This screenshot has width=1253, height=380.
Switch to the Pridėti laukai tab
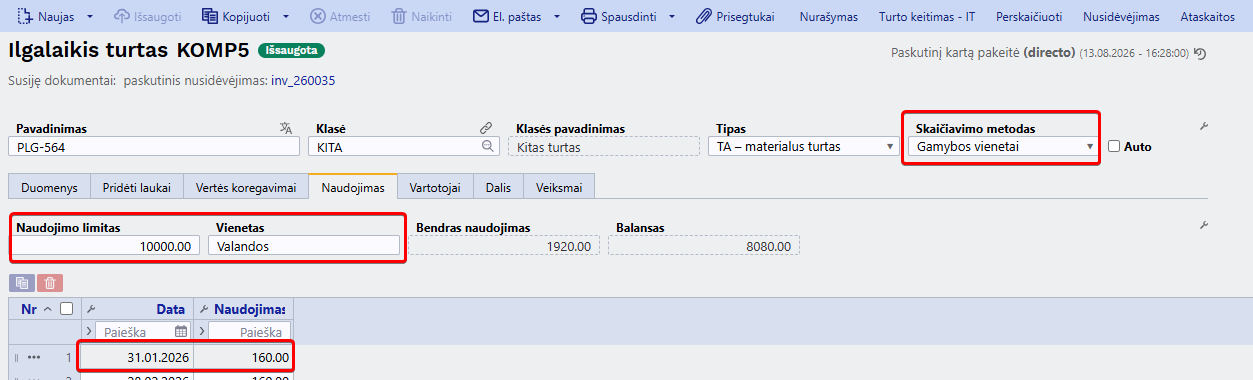136,187
